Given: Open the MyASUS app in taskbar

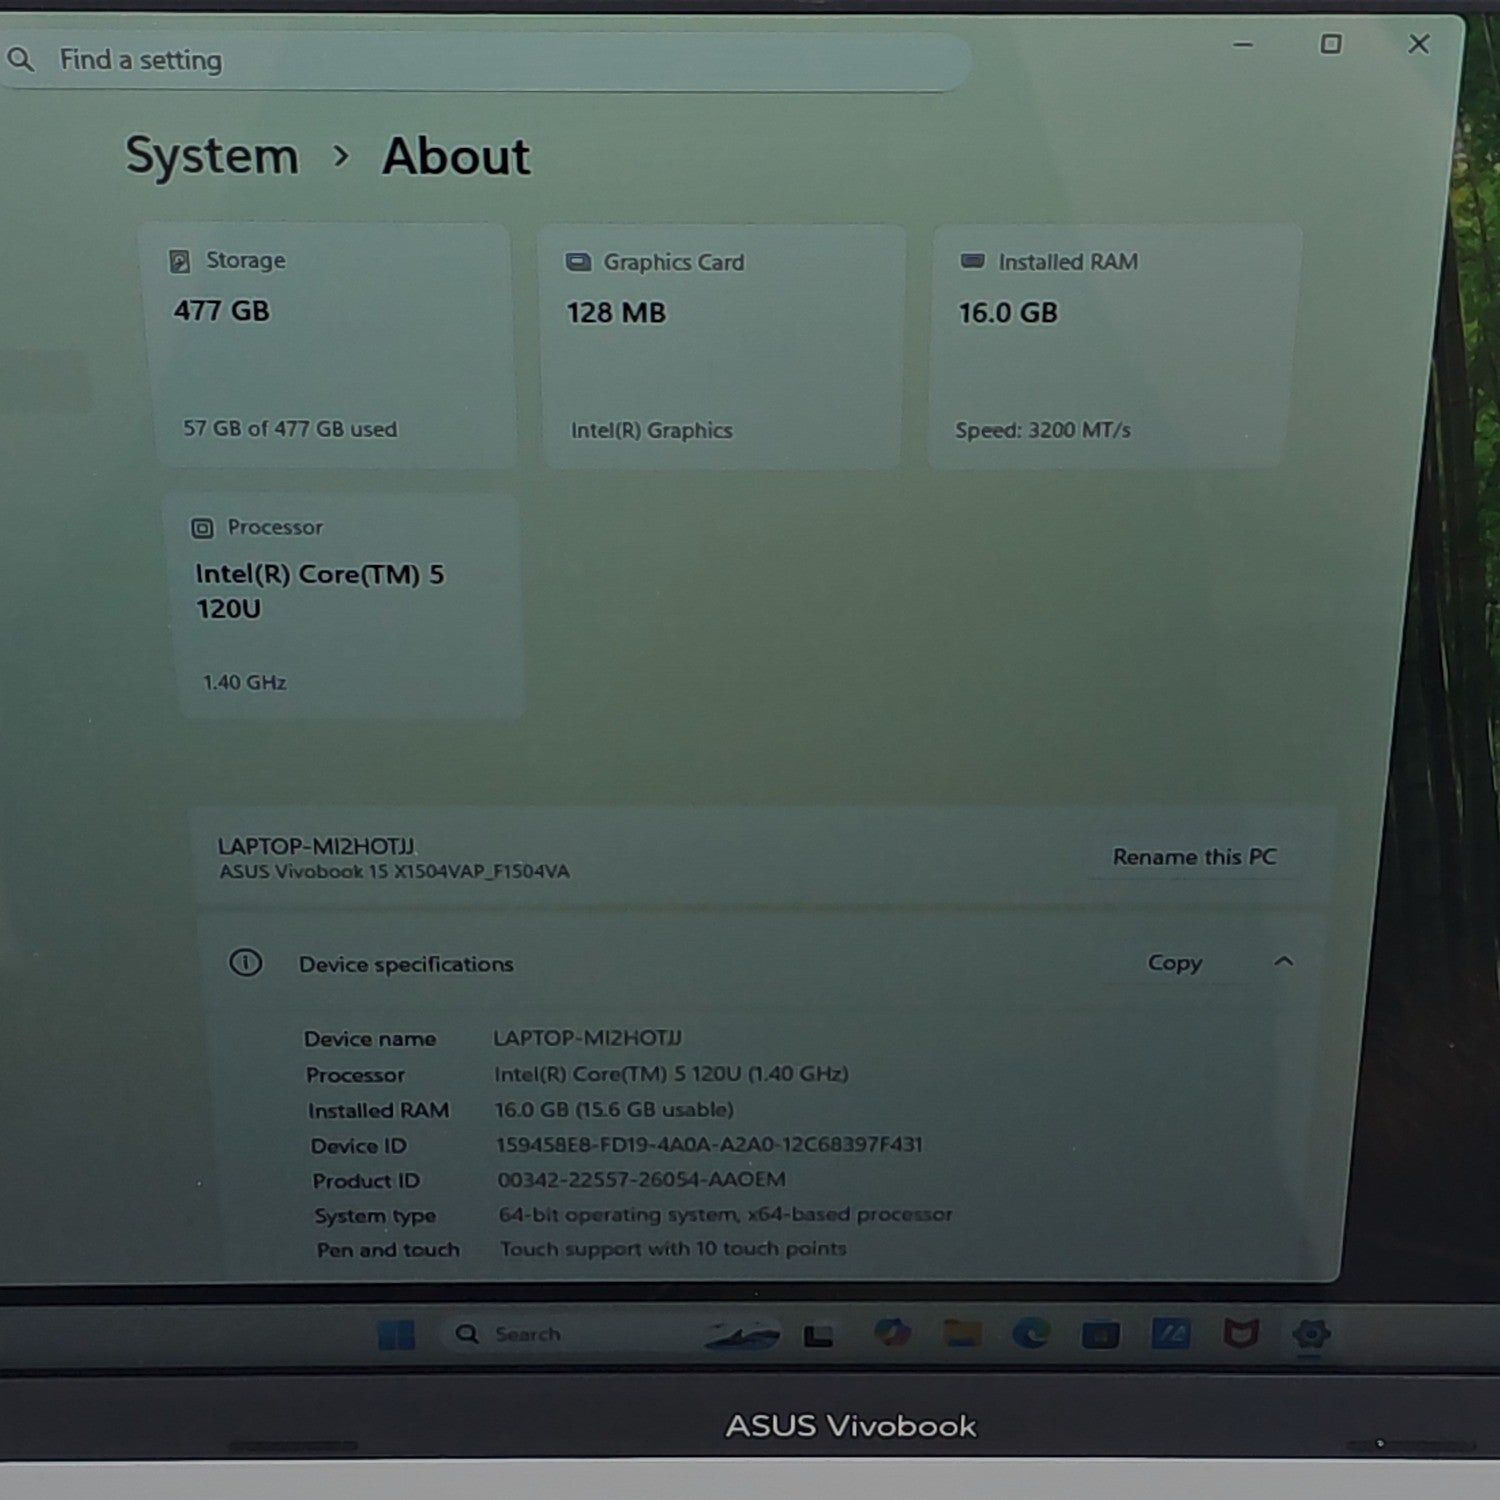Looking at the screenshot, I should (1170, 1334).
